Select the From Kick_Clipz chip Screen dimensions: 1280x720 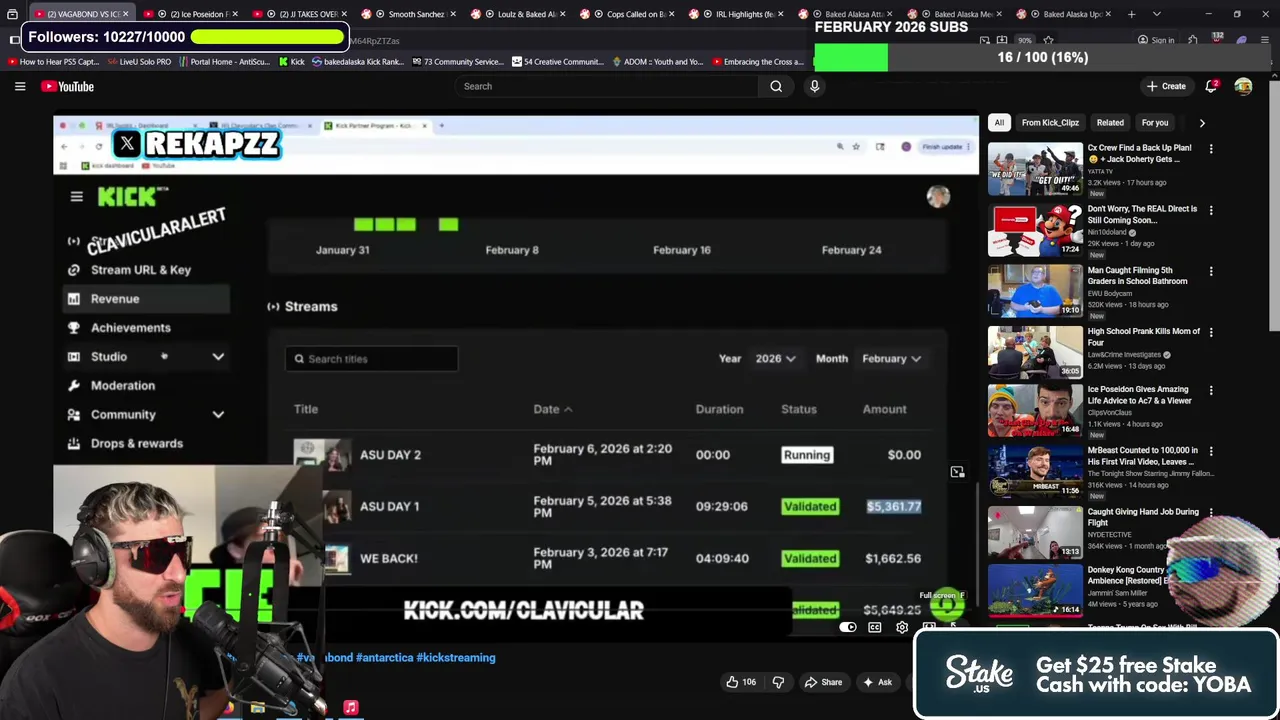(1050, 123)
